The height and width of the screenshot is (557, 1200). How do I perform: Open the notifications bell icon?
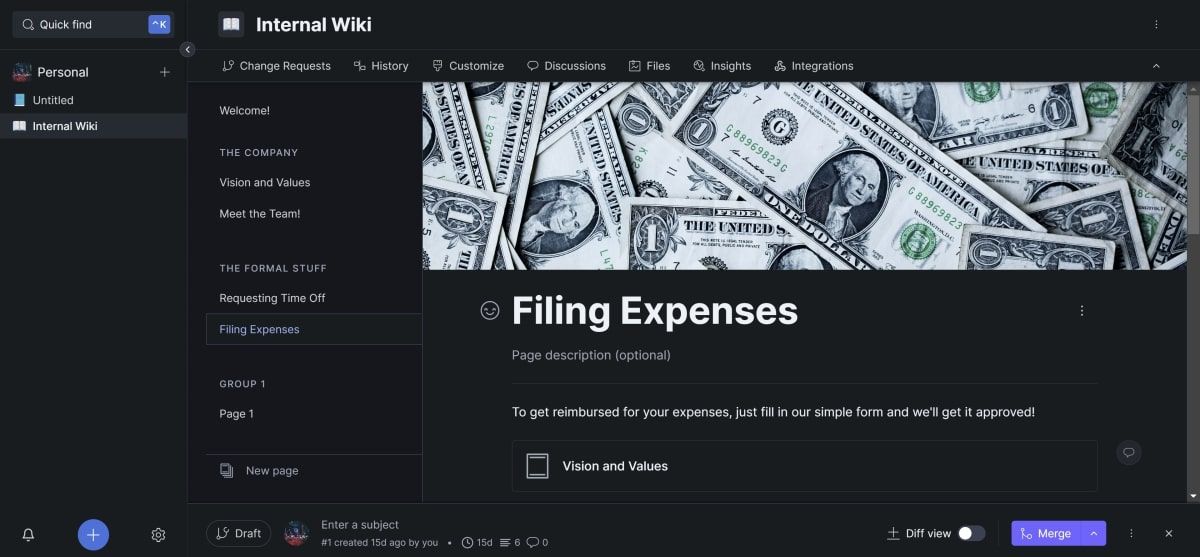click(x=28, y=535)
